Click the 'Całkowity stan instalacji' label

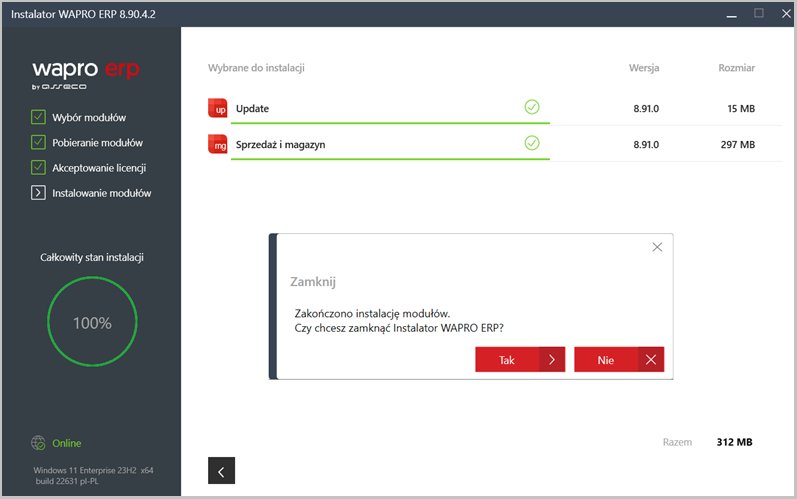click(92, 257)
